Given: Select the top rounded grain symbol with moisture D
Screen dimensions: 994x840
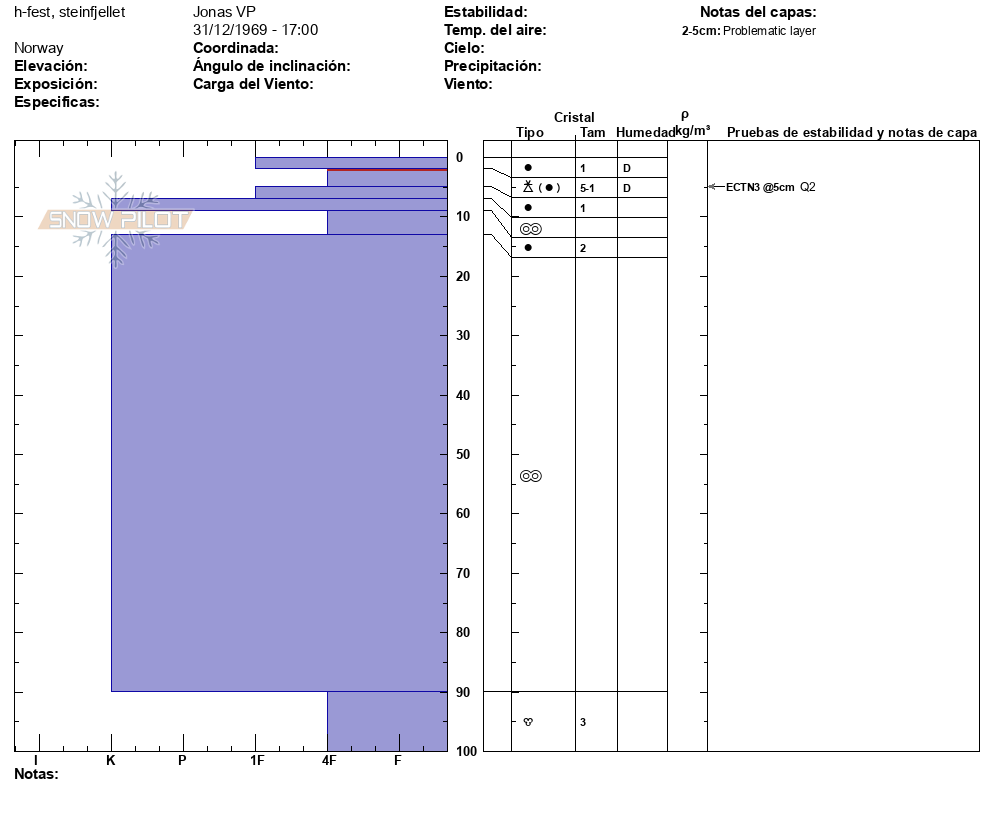Looking at the screenshot, I should tap(528, 167).
